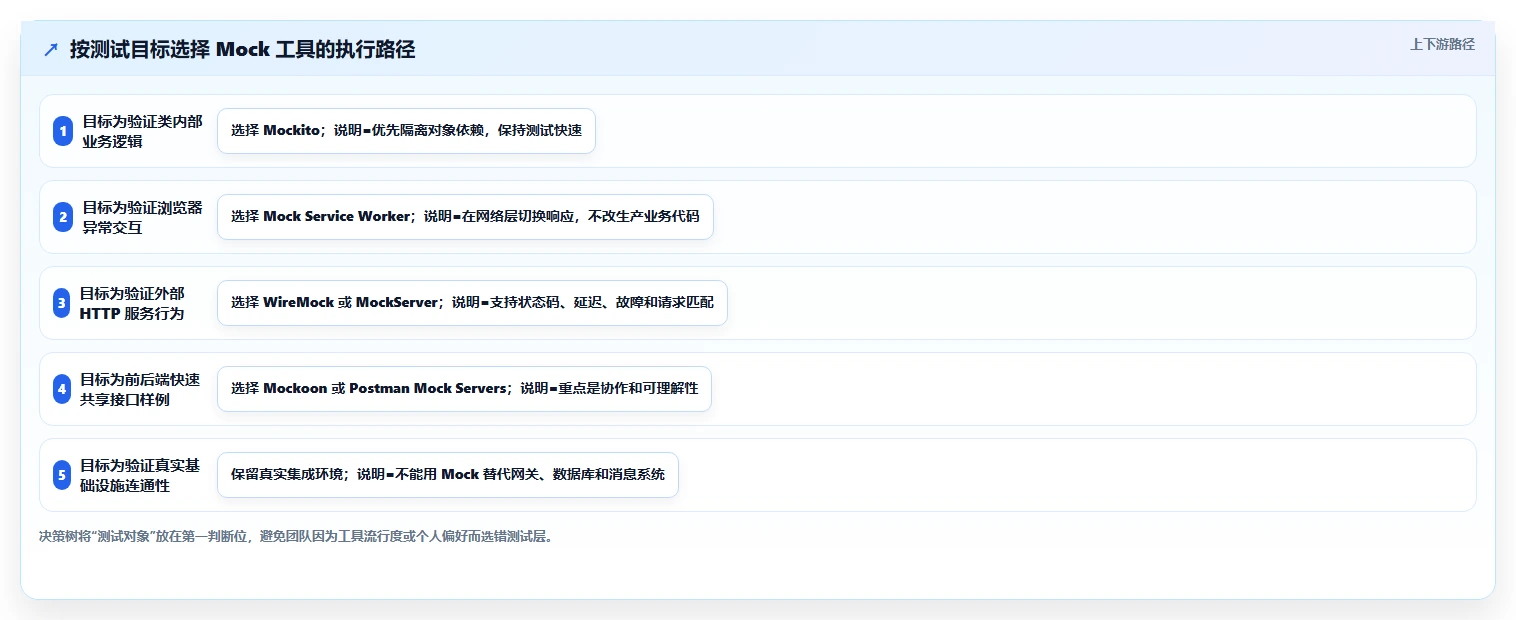Click the step 4 number badge
This screenshot has width=1516, height=620.
(x=62, y=389)
